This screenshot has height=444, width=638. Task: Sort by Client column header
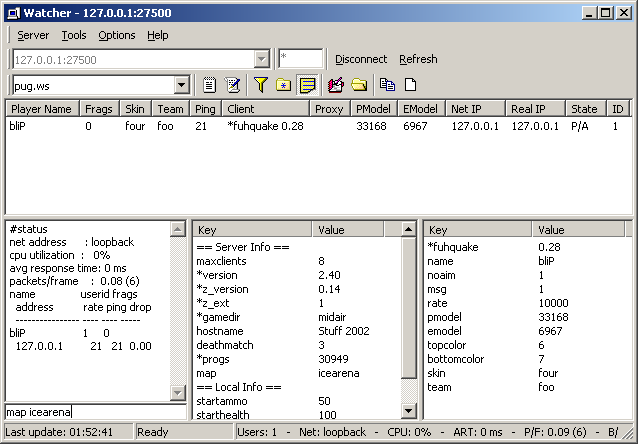pyautogui.click(x=265, y=109)
